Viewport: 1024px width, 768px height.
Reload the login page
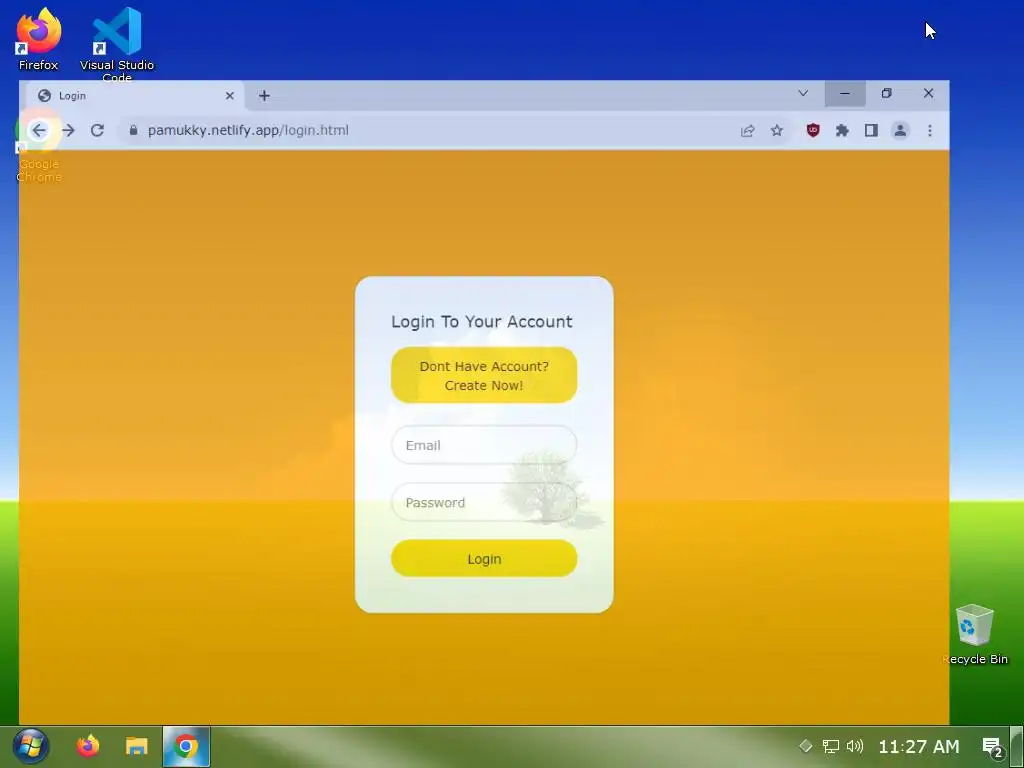(x=97, y=131)
